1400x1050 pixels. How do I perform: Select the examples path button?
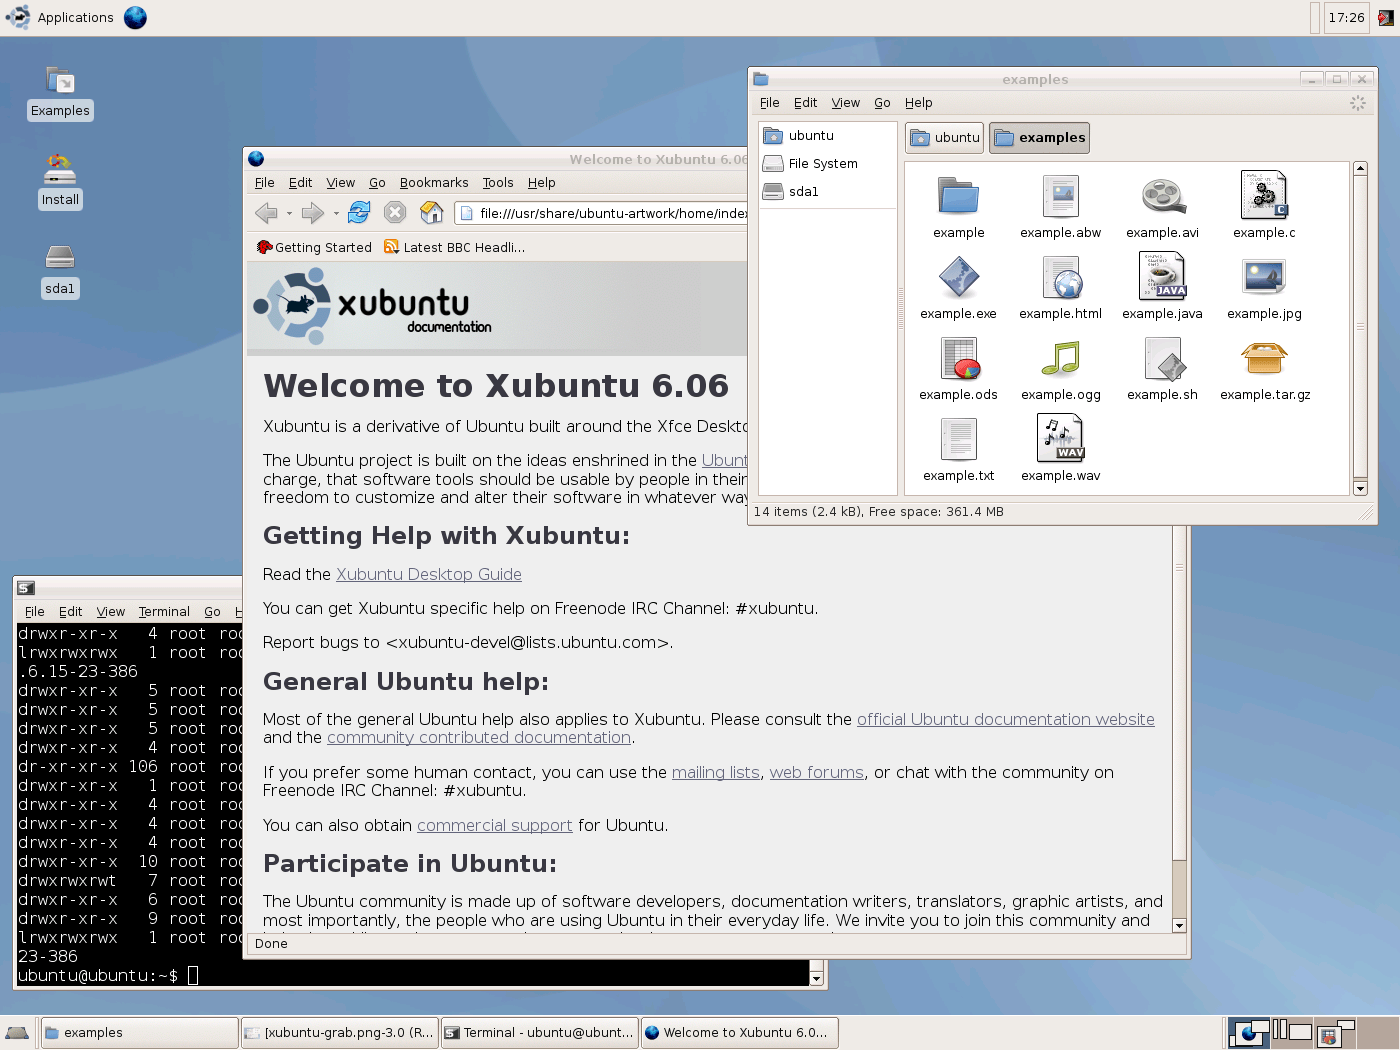pos(1039,137)
